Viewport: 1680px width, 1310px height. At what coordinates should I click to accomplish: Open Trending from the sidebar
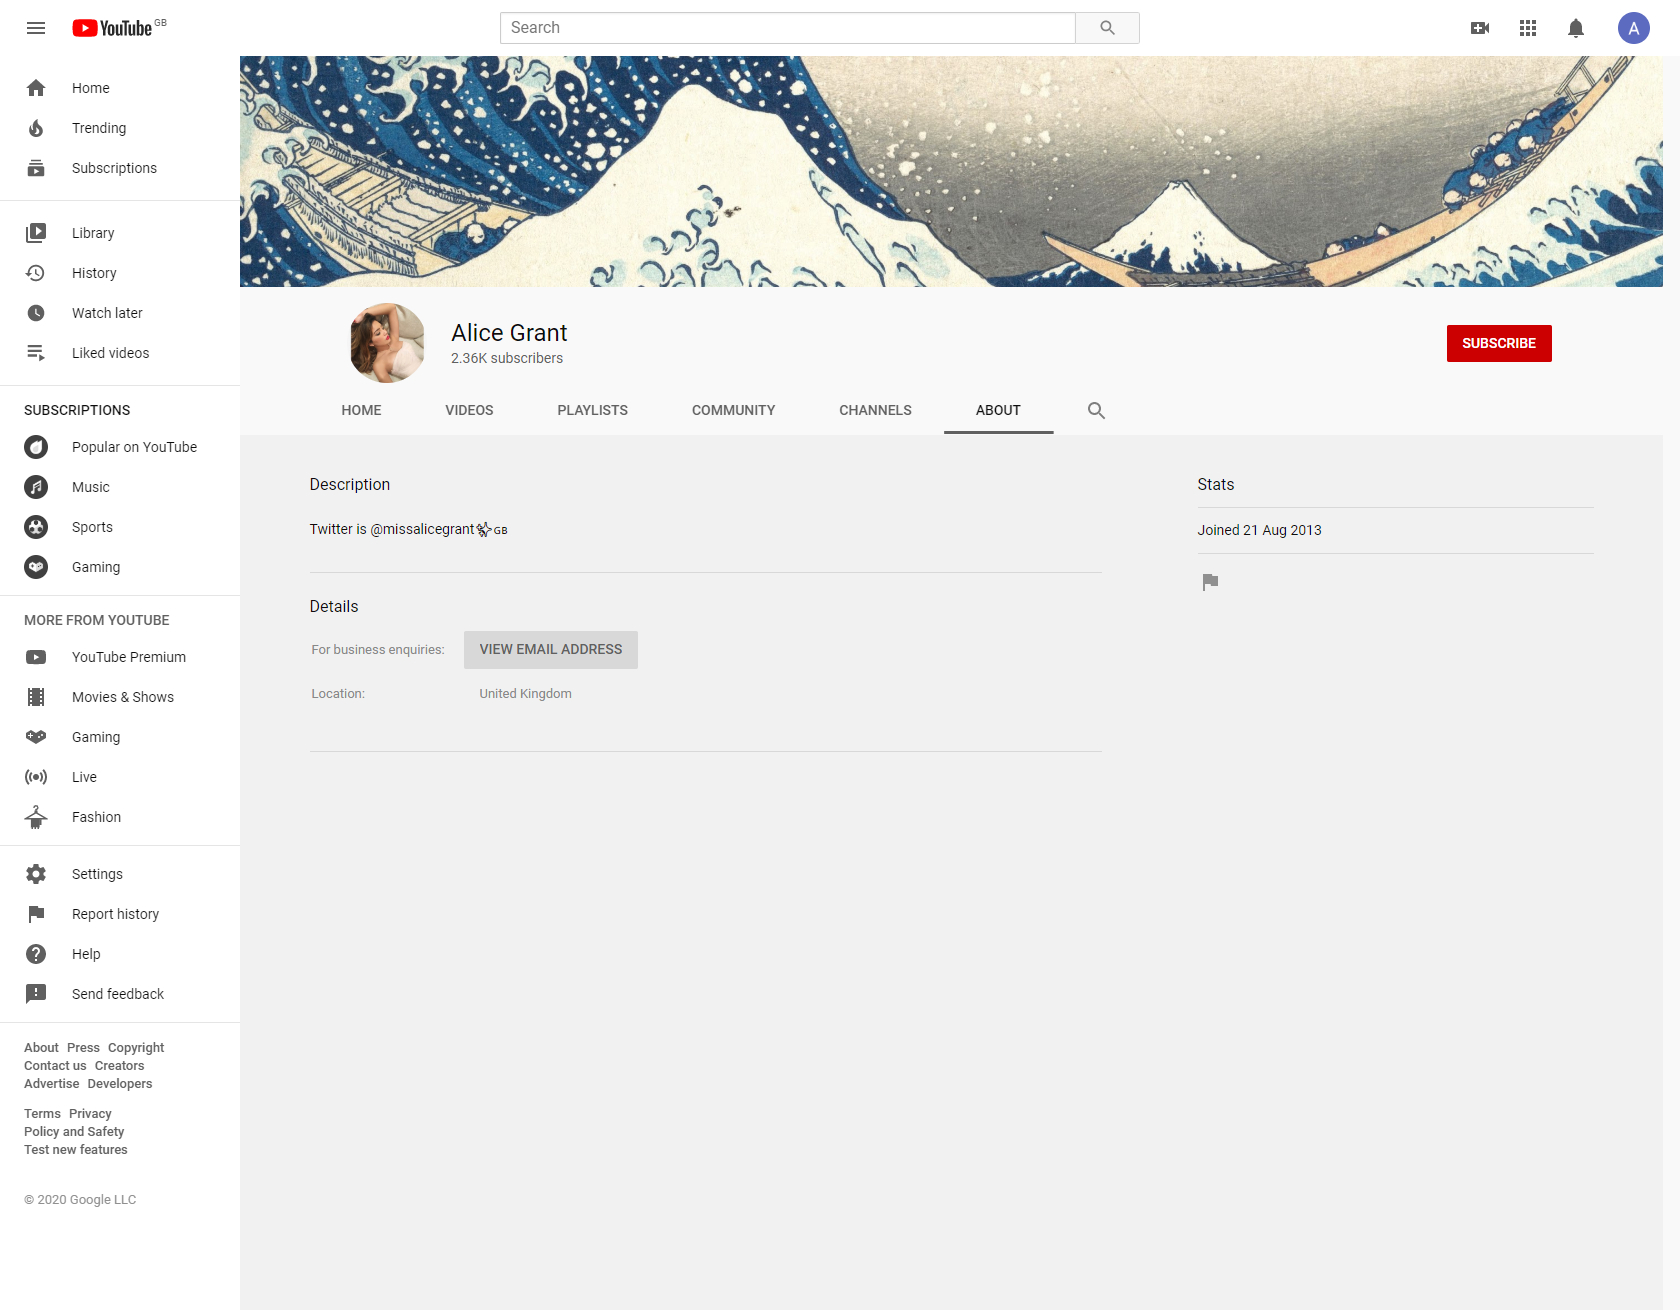99,128
